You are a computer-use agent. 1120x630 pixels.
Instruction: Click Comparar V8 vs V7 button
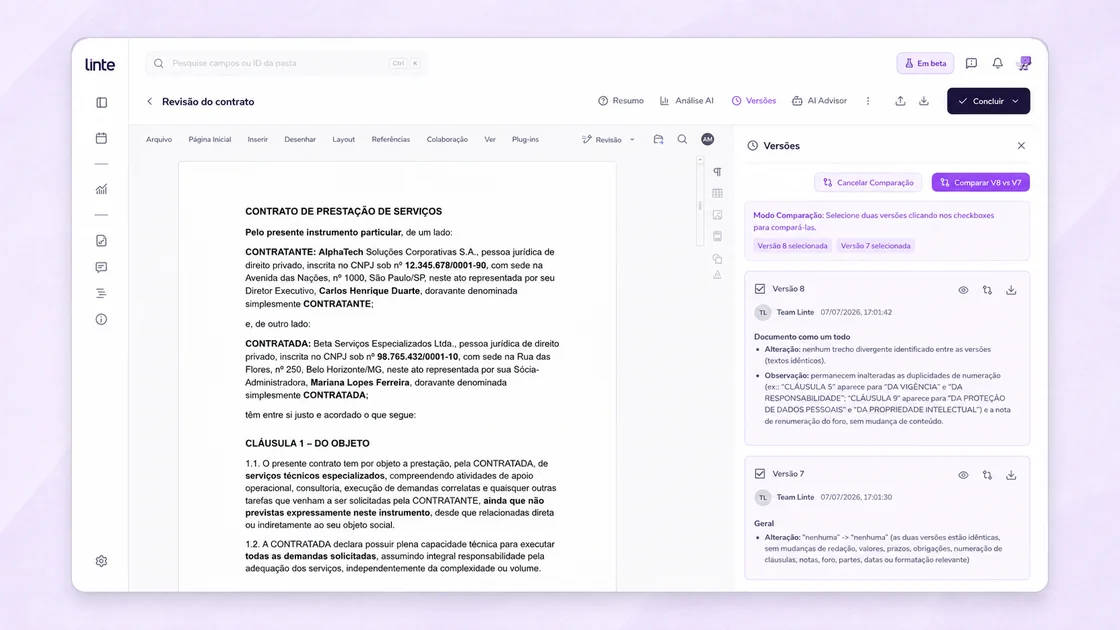point(981,182)
